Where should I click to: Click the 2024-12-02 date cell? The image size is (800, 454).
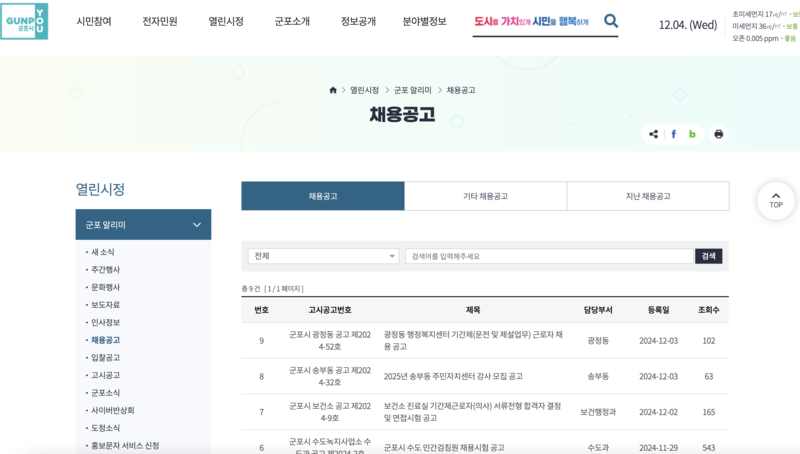(x=658, y=412)
